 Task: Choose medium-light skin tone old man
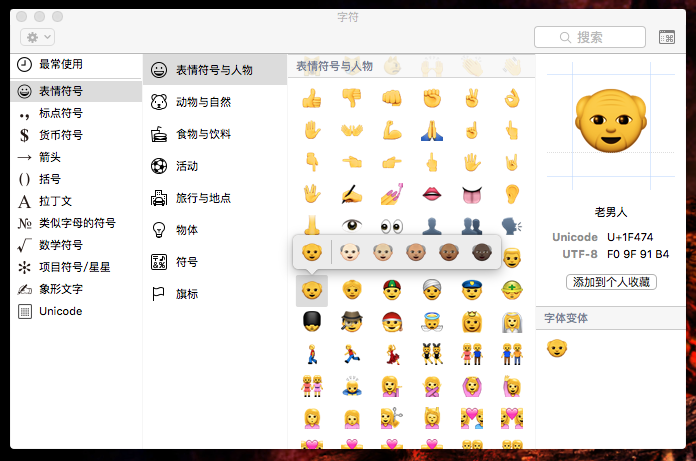(383, 252)
